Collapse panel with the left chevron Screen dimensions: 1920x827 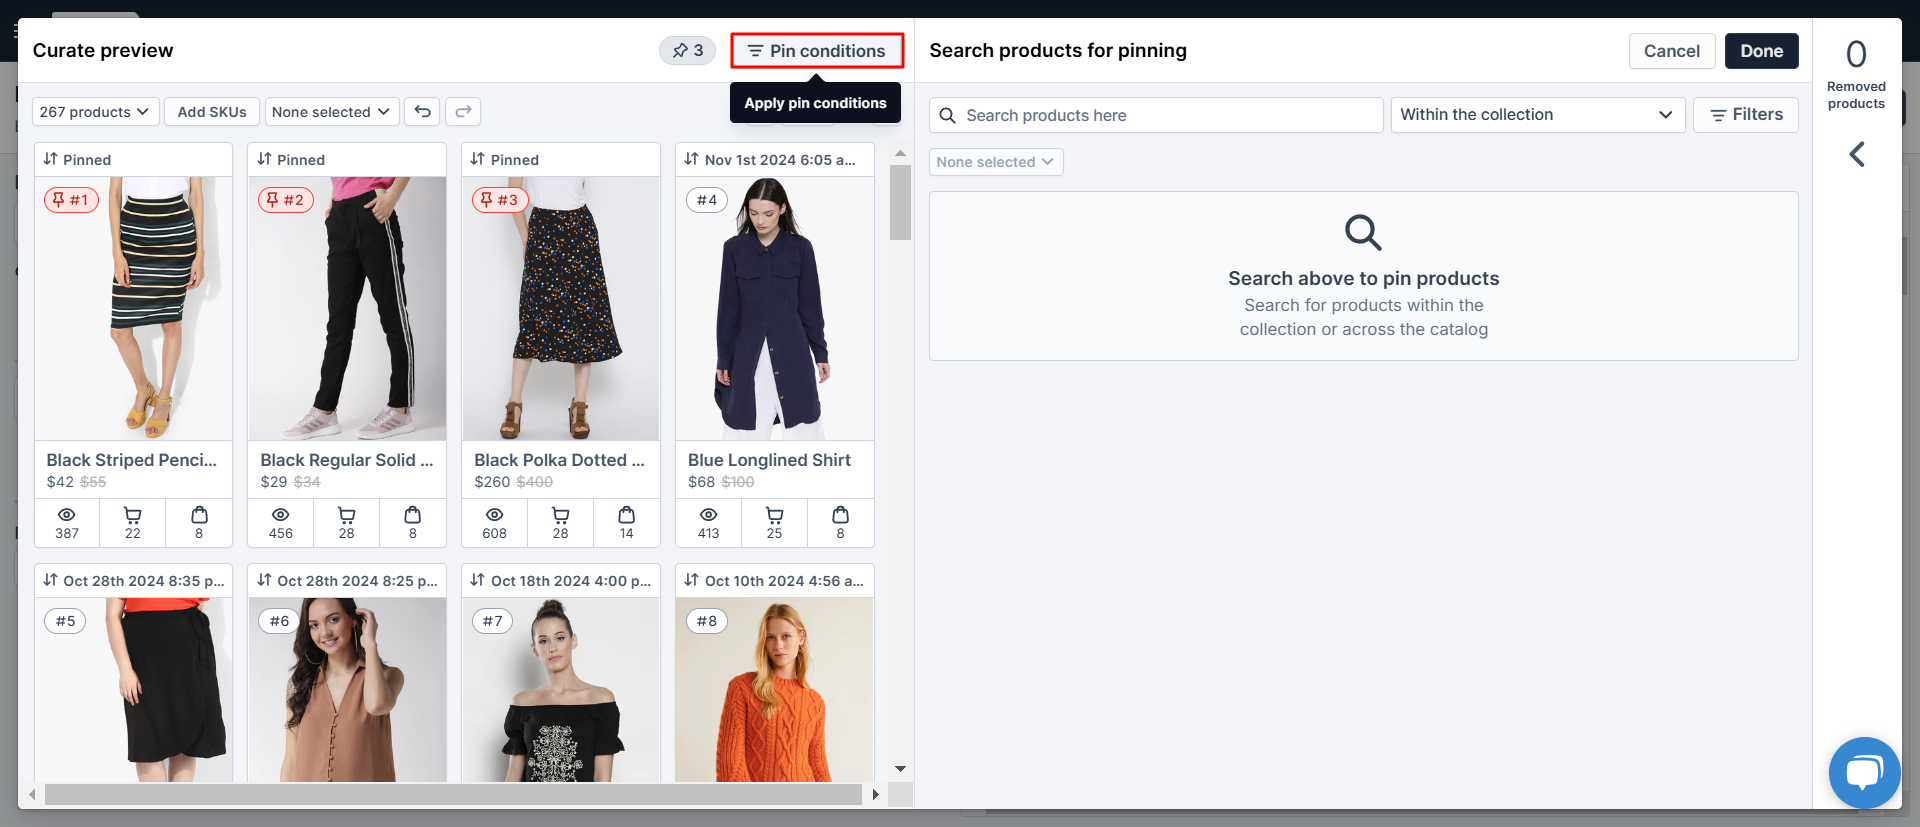click(x=1857, y=154)
